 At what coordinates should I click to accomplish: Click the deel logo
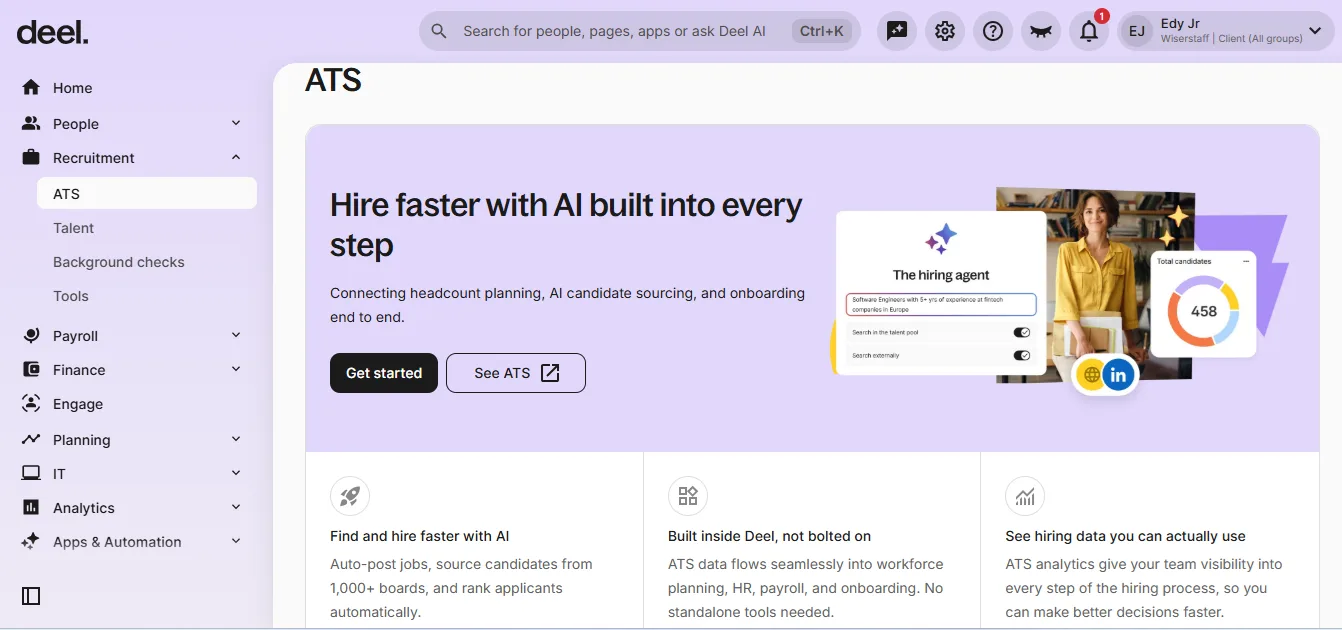coord(52,32)
